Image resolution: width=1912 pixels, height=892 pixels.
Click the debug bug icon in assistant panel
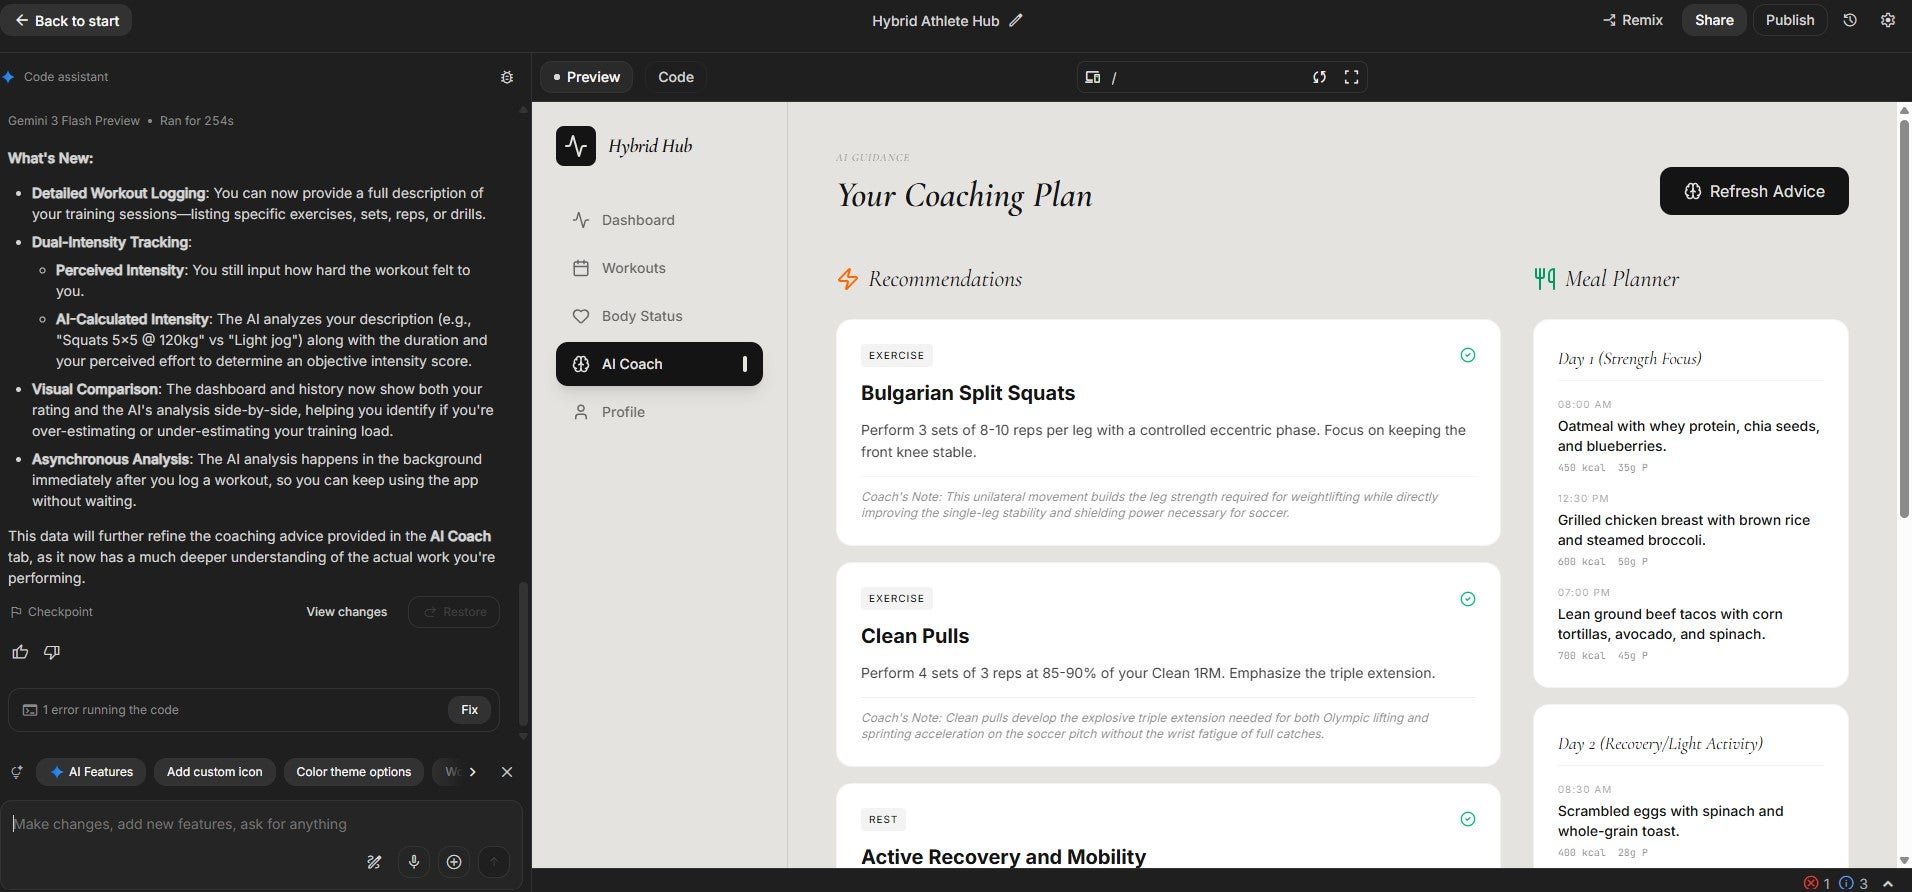507,77
